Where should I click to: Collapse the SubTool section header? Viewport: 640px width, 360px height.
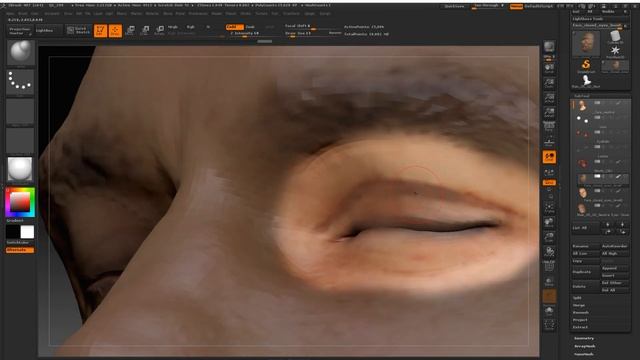(582, 96)
